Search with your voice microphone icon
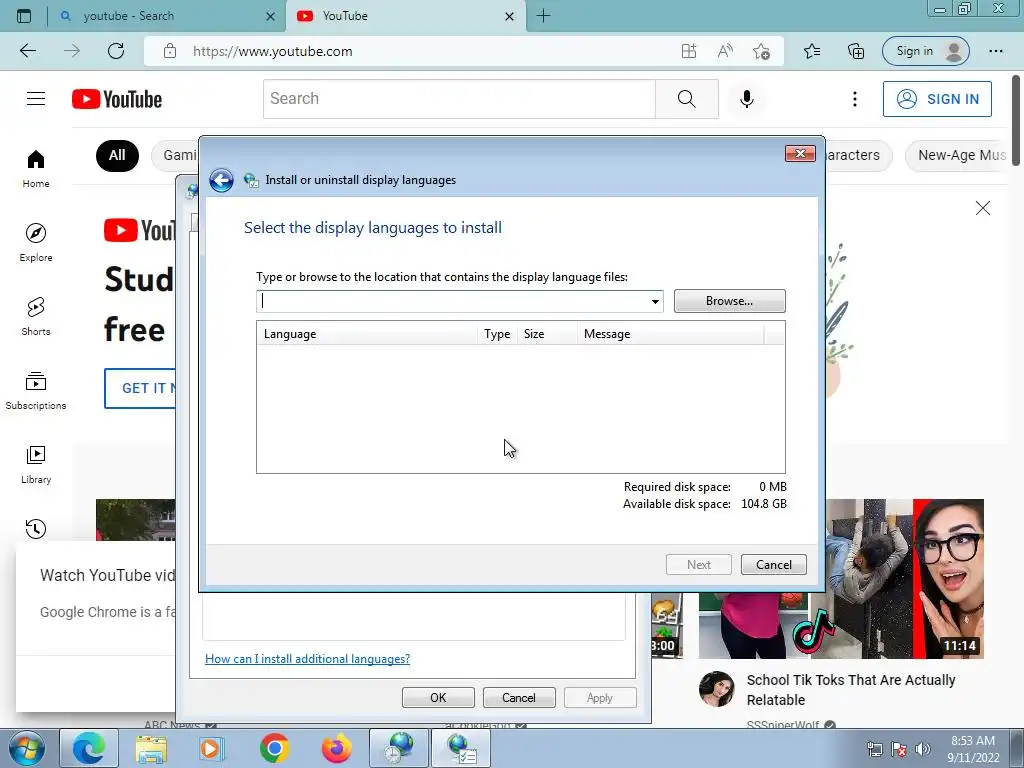This screenshot has height=768, width=1024. (747, 99)
